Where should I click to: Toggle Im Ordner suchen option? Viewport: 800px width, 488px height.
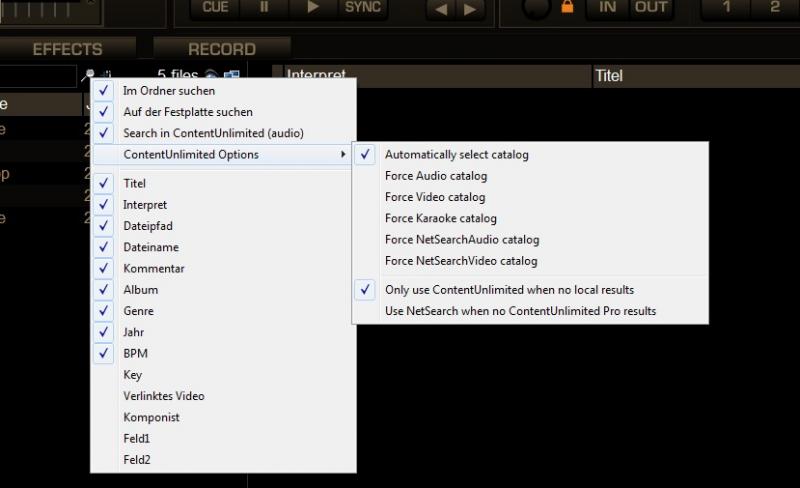[x=223, y=91]
